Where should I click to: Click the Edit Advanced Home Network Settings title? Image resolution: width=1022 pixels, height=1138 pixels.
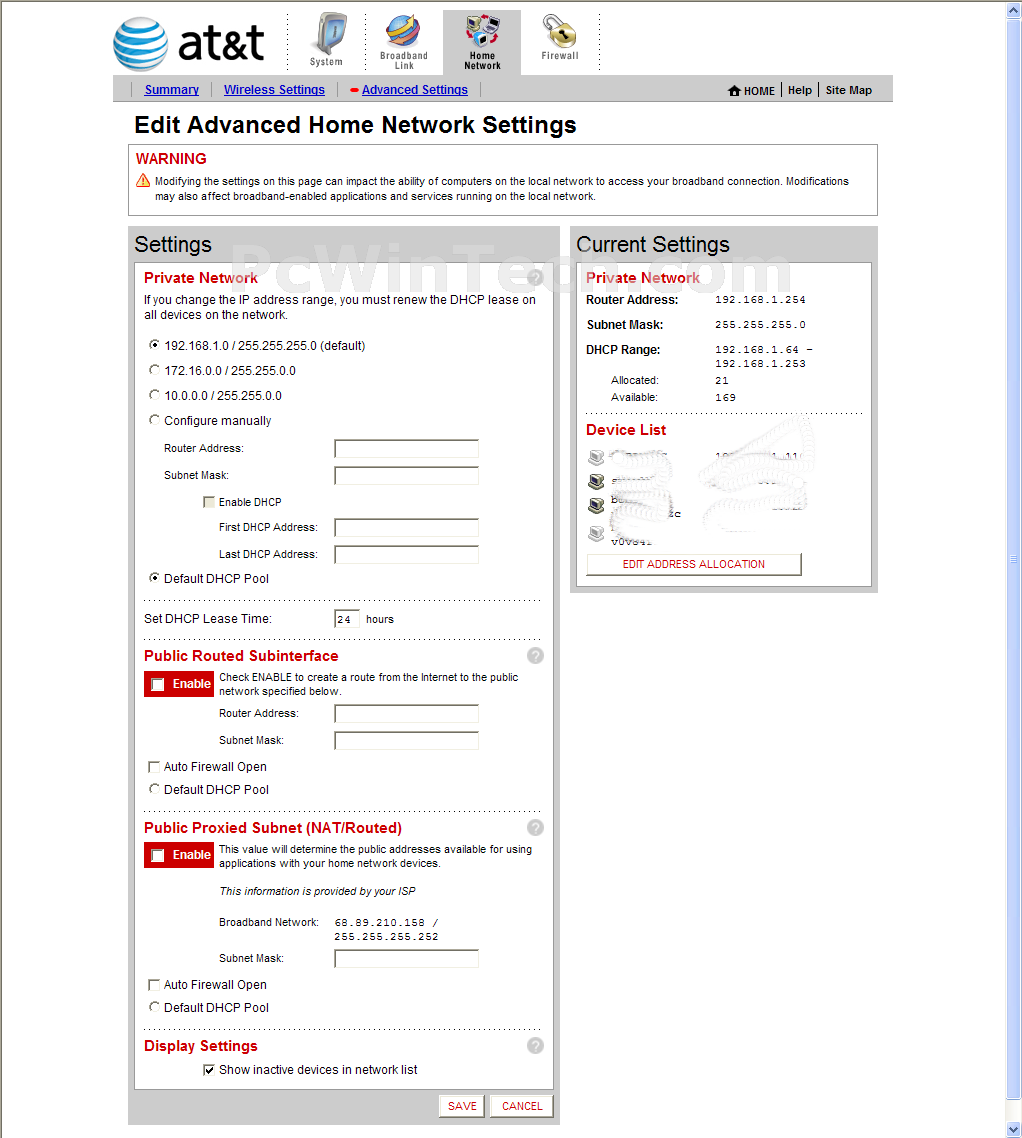click(355, 125)
